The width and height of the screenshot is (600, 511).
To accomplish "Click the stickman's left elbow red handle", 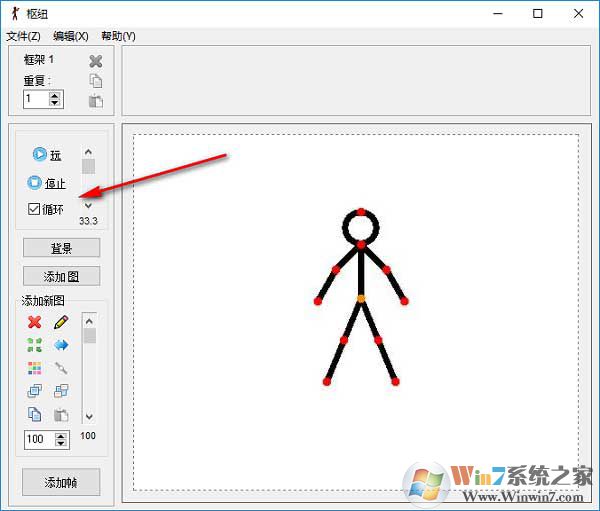I will (x=336, y=270).
